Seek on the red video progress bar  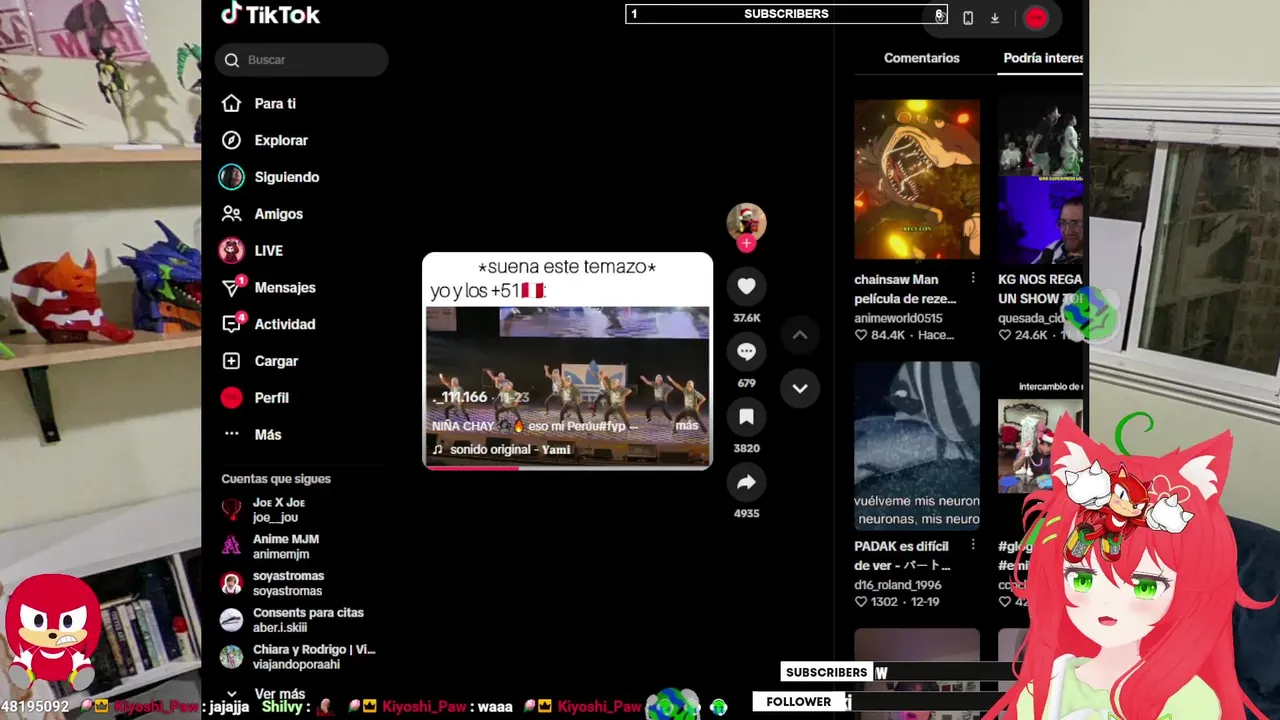click(567, 467)
